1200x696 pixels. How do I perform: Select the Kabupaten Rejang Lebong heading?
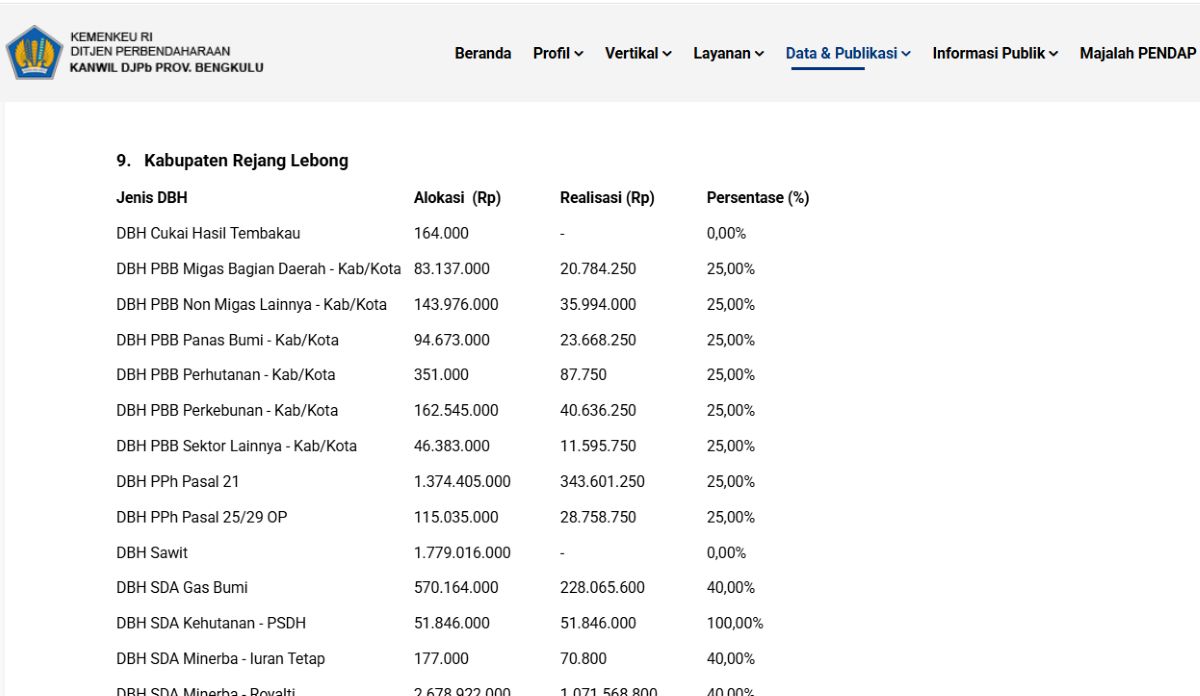pos(232,160)
